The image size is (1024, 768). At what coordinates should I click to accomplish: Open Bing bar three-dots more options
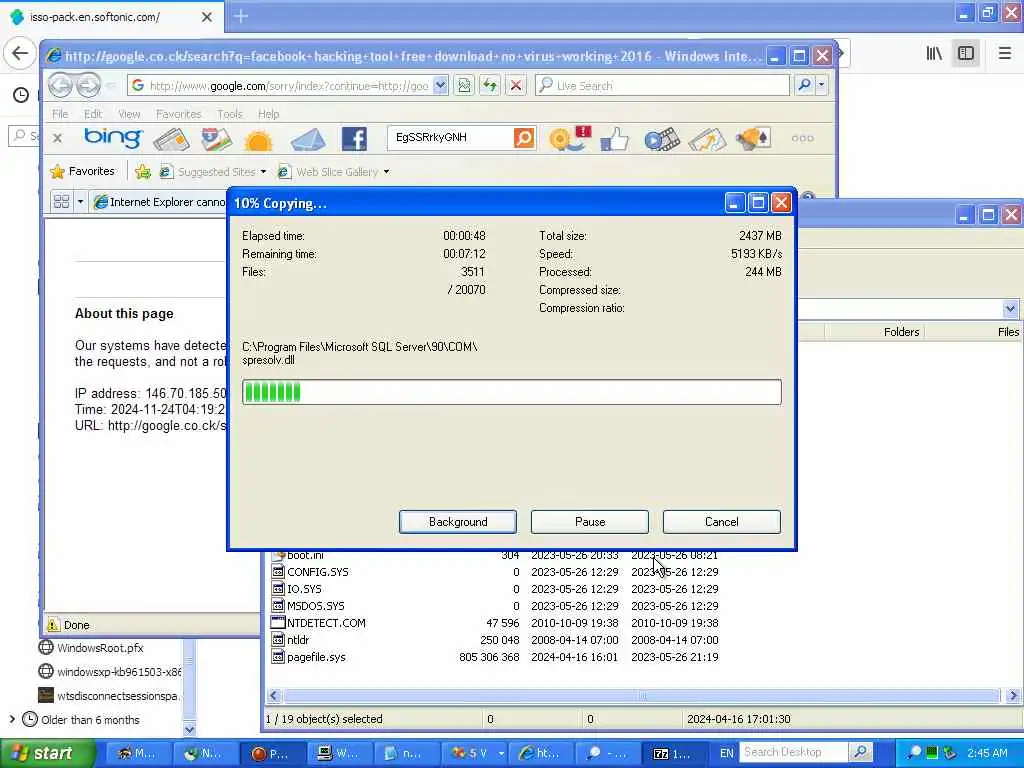802,138
